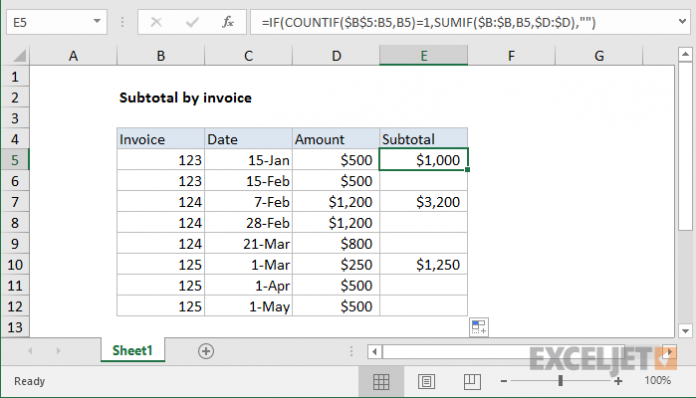The width and height of the screenshot is (696, 398).
Task: Select the Sheet1 tab
Action: tap(132, 351)
